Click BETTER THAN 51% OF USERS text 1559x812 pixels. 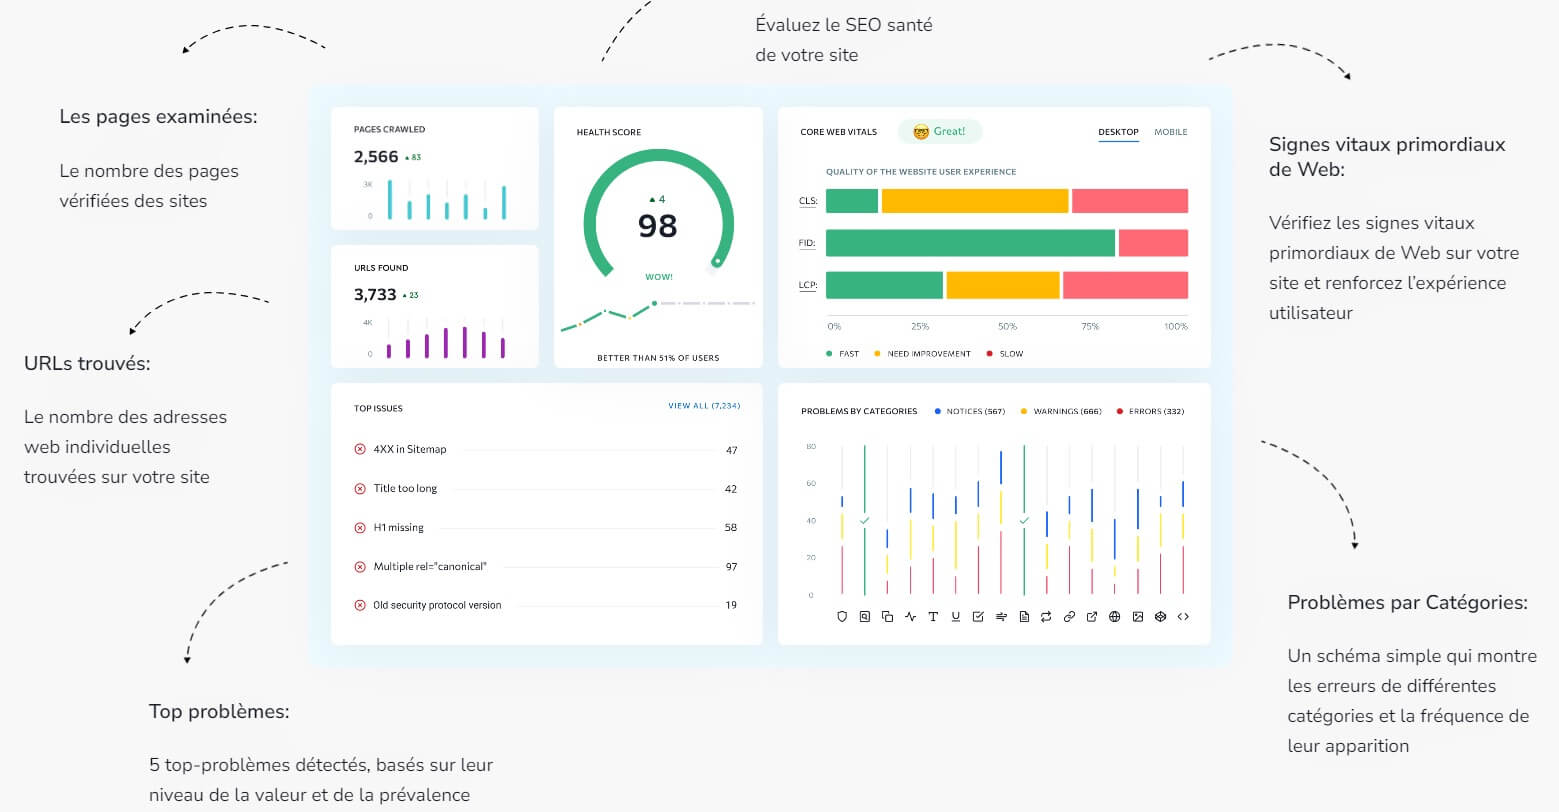(658, 358)
